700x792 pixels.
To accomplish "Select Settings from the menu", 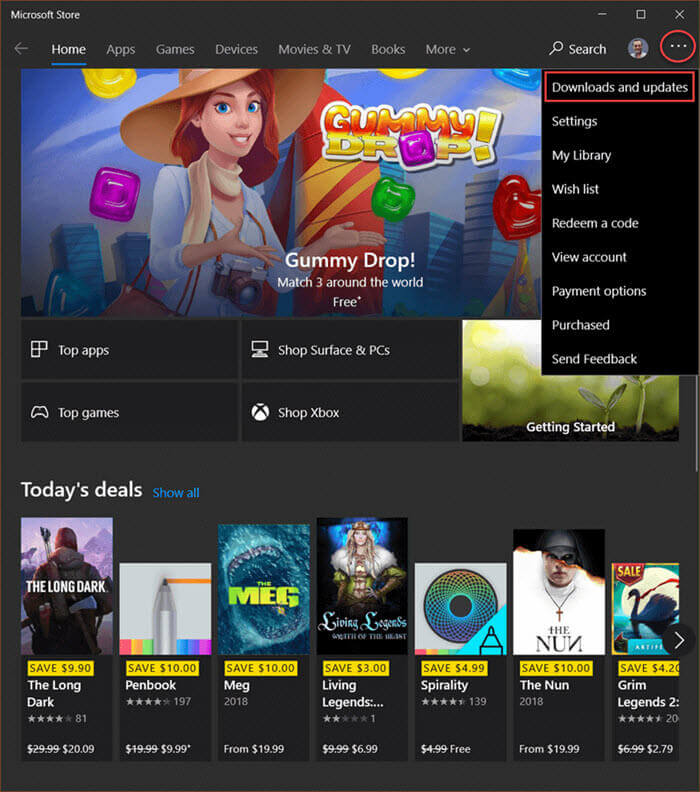I will coord(620,121).
